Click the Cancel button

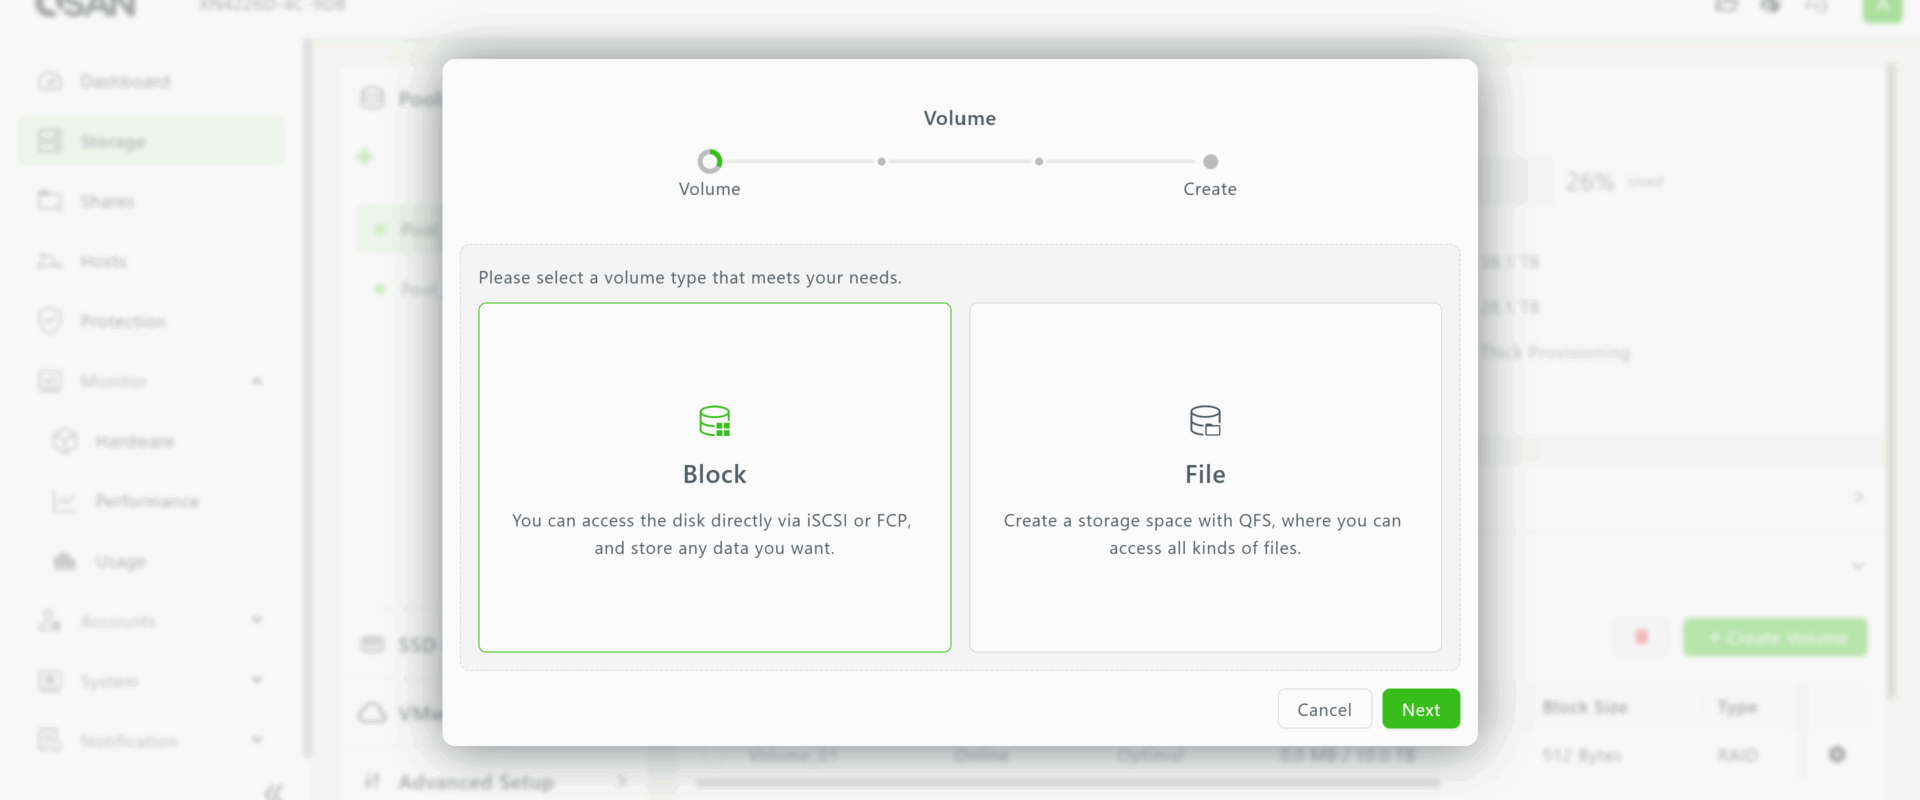click(1324, 709)
